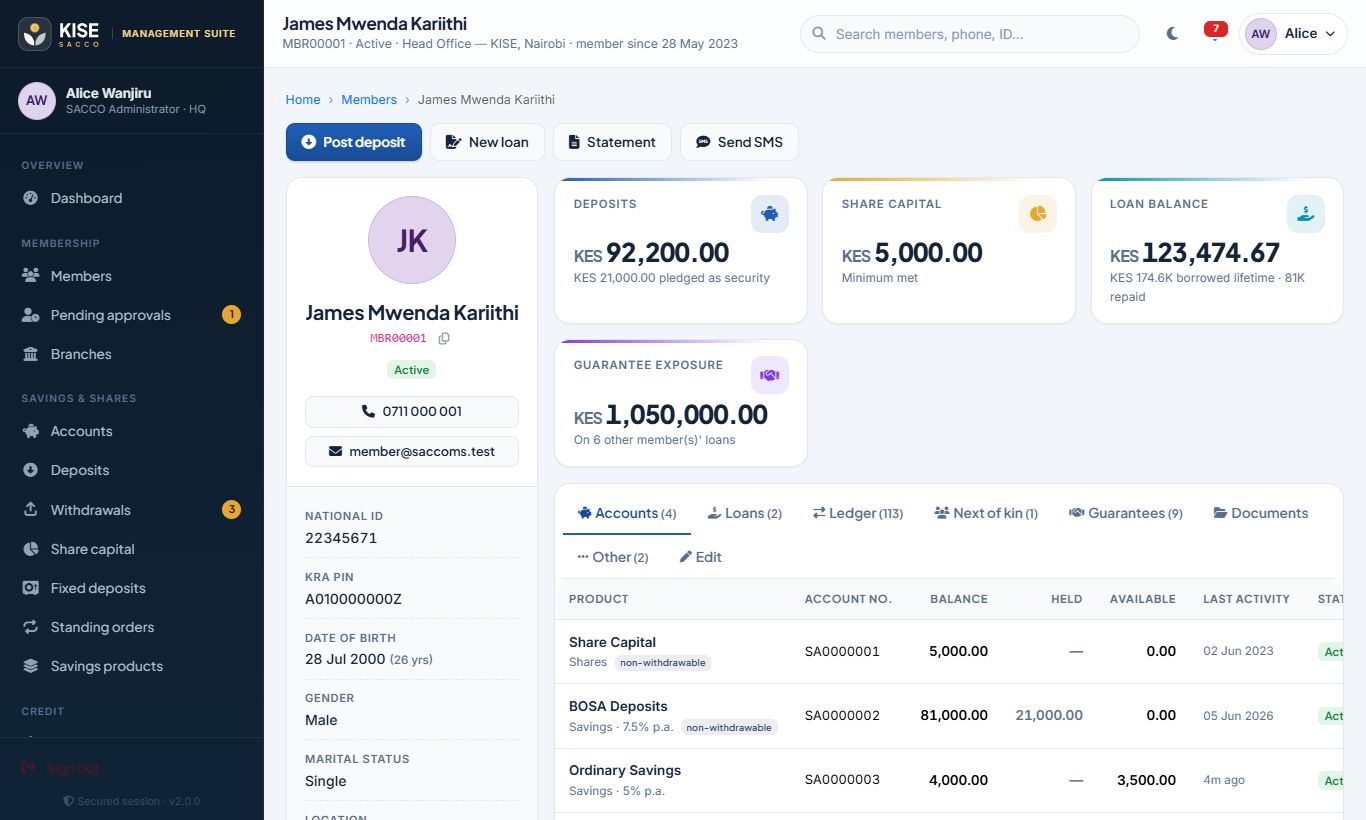Screen dimensions: 1366x820
Task: Click the search members input field
Action: 970,34
